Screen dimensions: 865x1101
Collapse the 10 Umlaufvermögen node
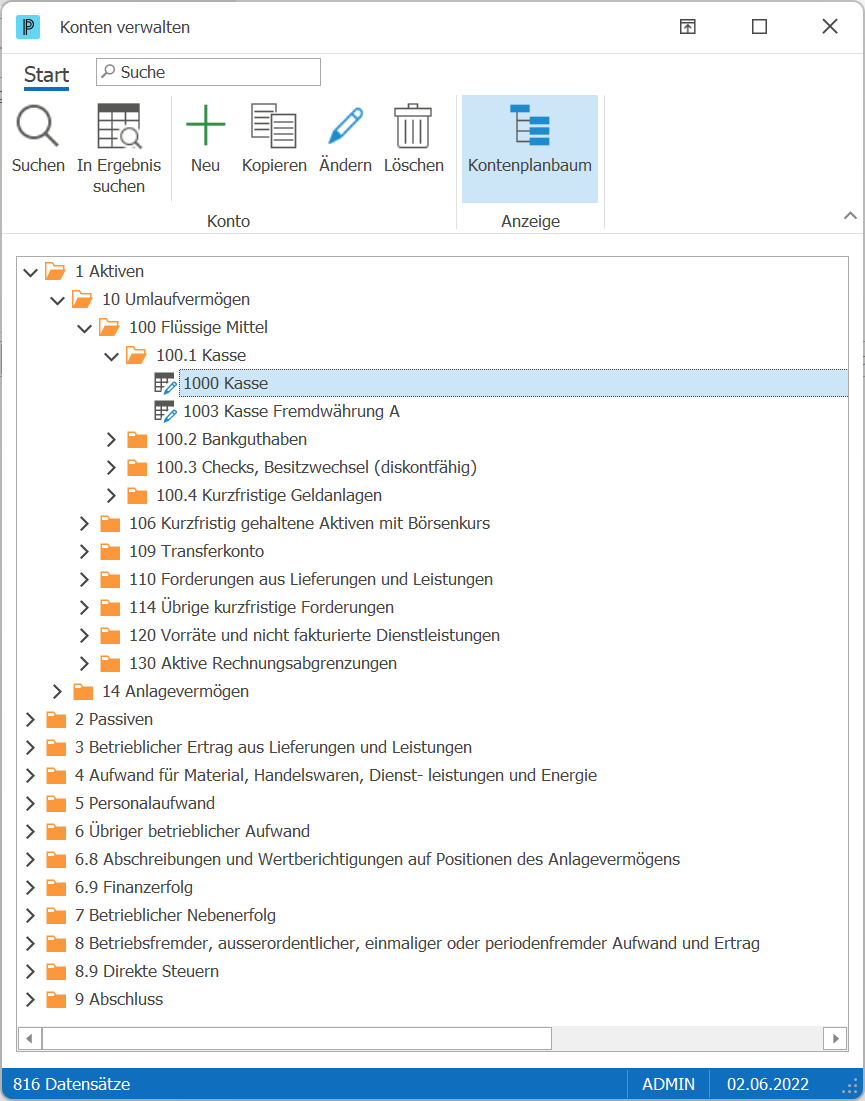tap(58, 300)
